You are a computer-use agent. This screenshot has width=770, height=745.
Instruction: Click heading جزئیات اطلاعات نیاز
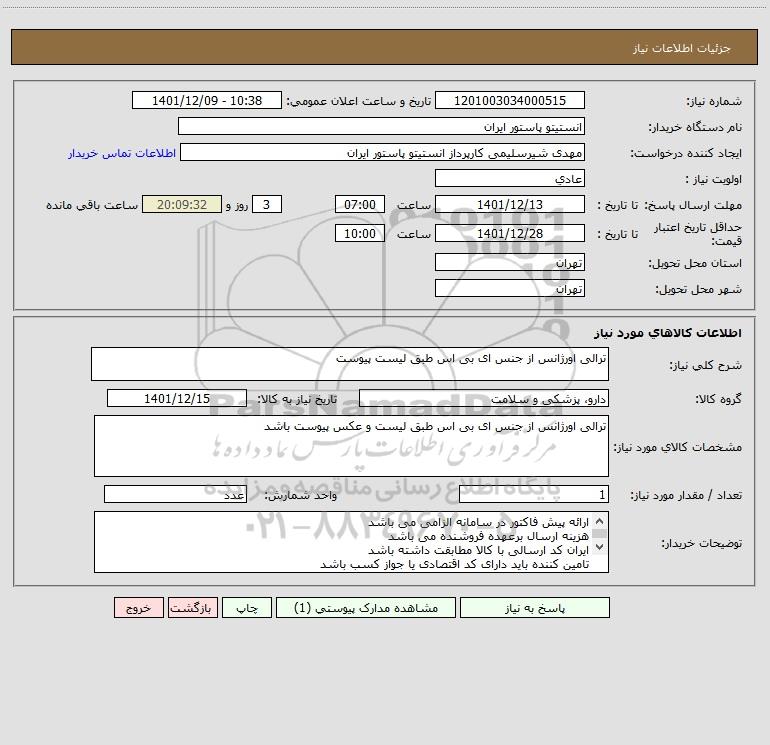pos(681,48)
